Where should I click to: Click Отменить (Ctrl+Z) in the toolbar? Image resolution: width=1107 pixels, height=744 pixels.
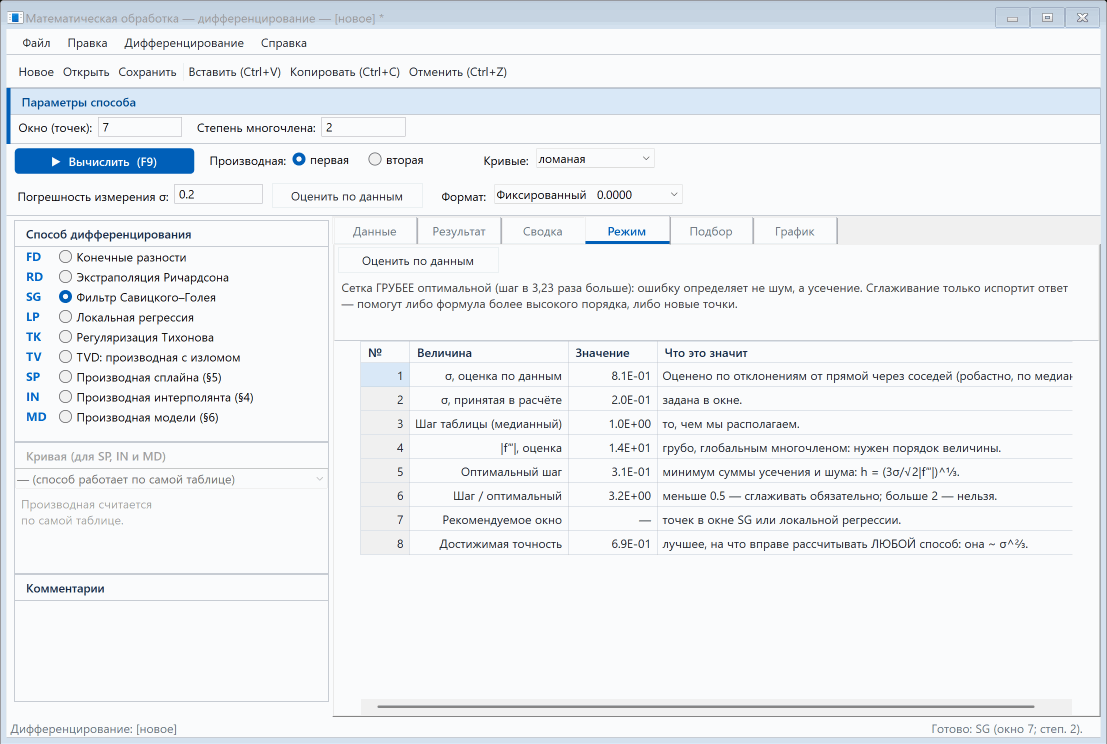click(457, 72)
